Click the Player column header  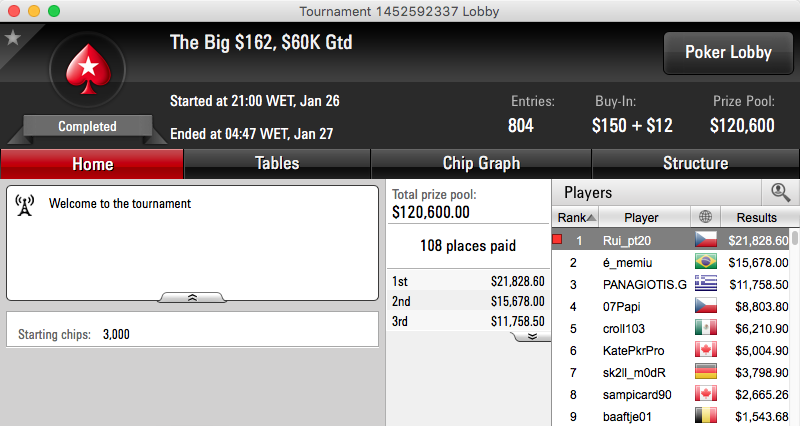click(641, 217)
